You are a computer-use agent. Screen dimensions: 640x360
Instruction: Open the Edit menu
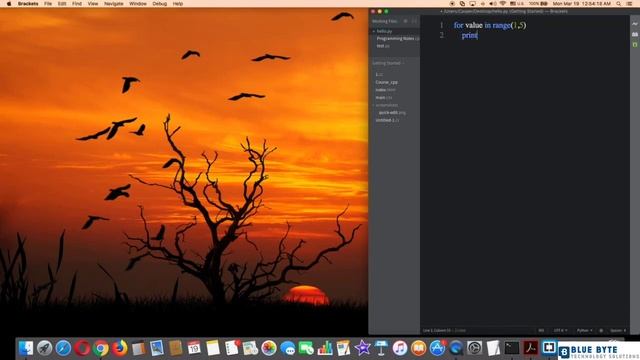pyautogui.click(x=62, y=4)
